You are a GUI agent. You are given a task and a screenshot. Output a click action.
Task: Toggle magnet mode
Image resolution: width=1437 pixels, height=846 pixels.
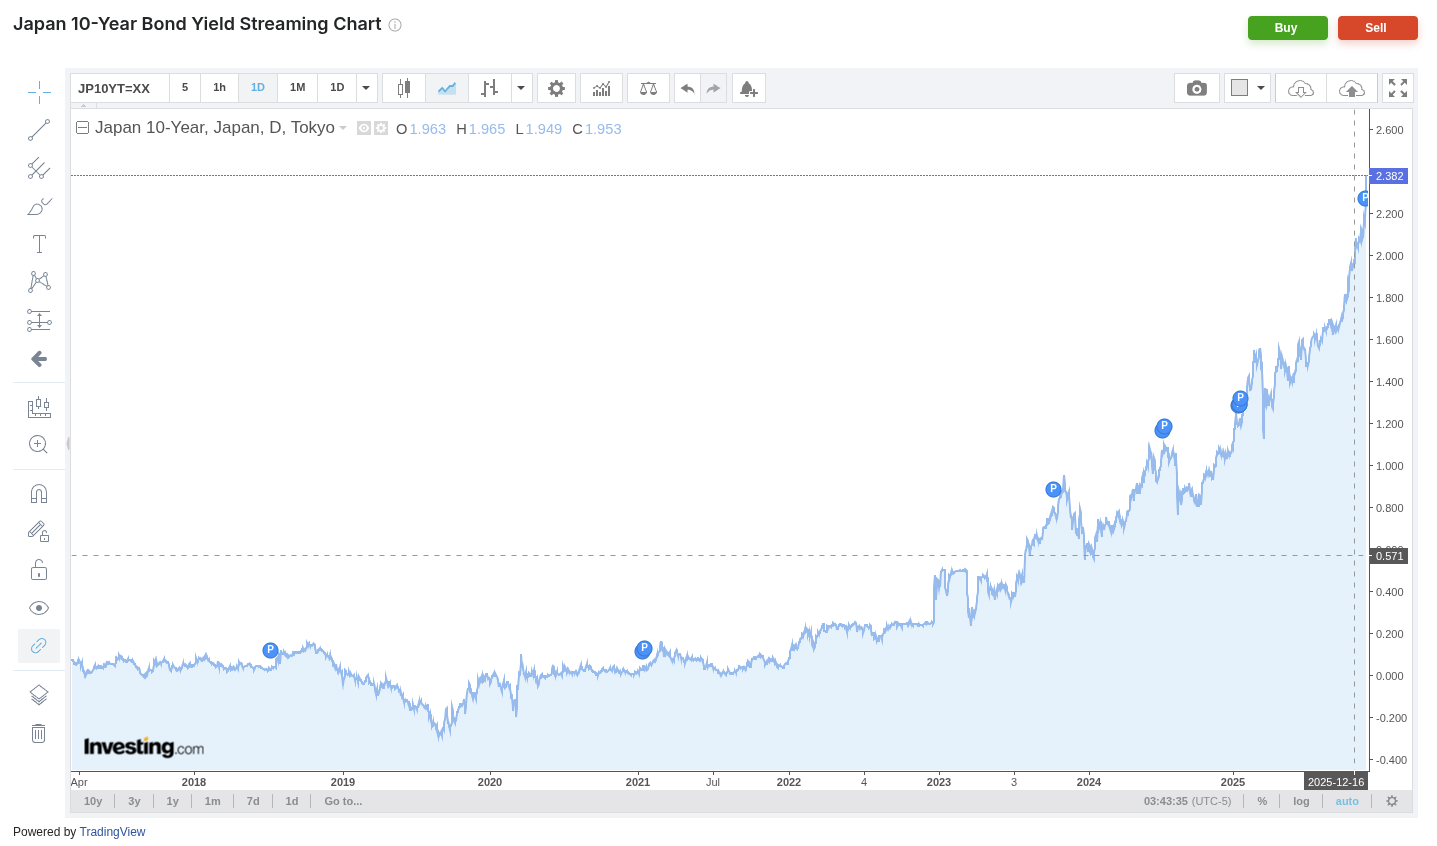point(39,494)
